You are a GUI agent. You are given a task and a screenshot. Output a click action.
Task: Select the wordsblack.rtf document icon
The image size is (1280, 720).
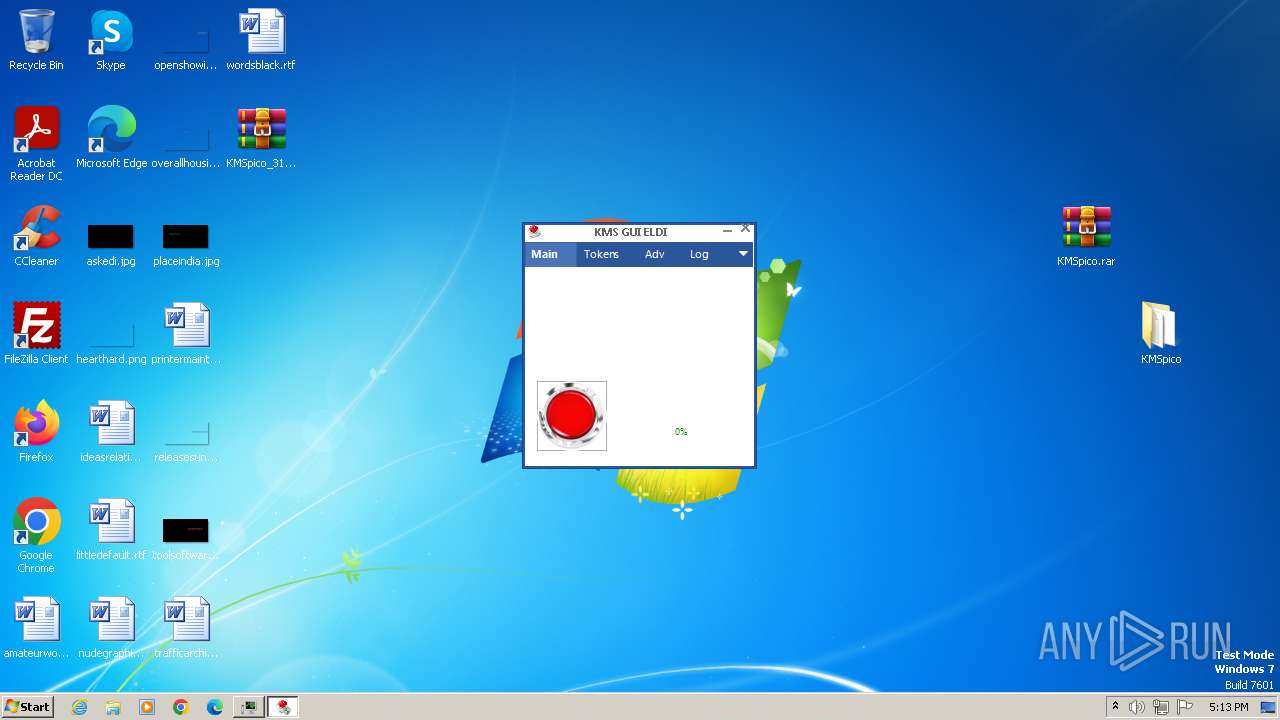pos(261,40)
